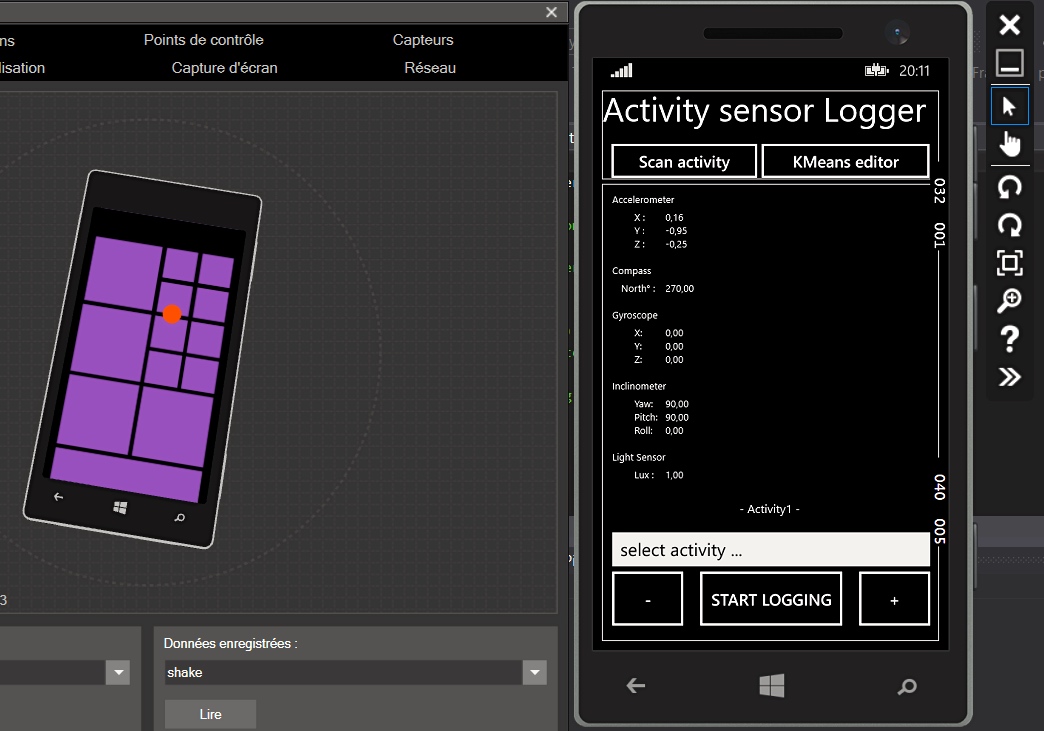
Task: Expand the 'shake' recorded data dropdown
Action: pos(535,673)
